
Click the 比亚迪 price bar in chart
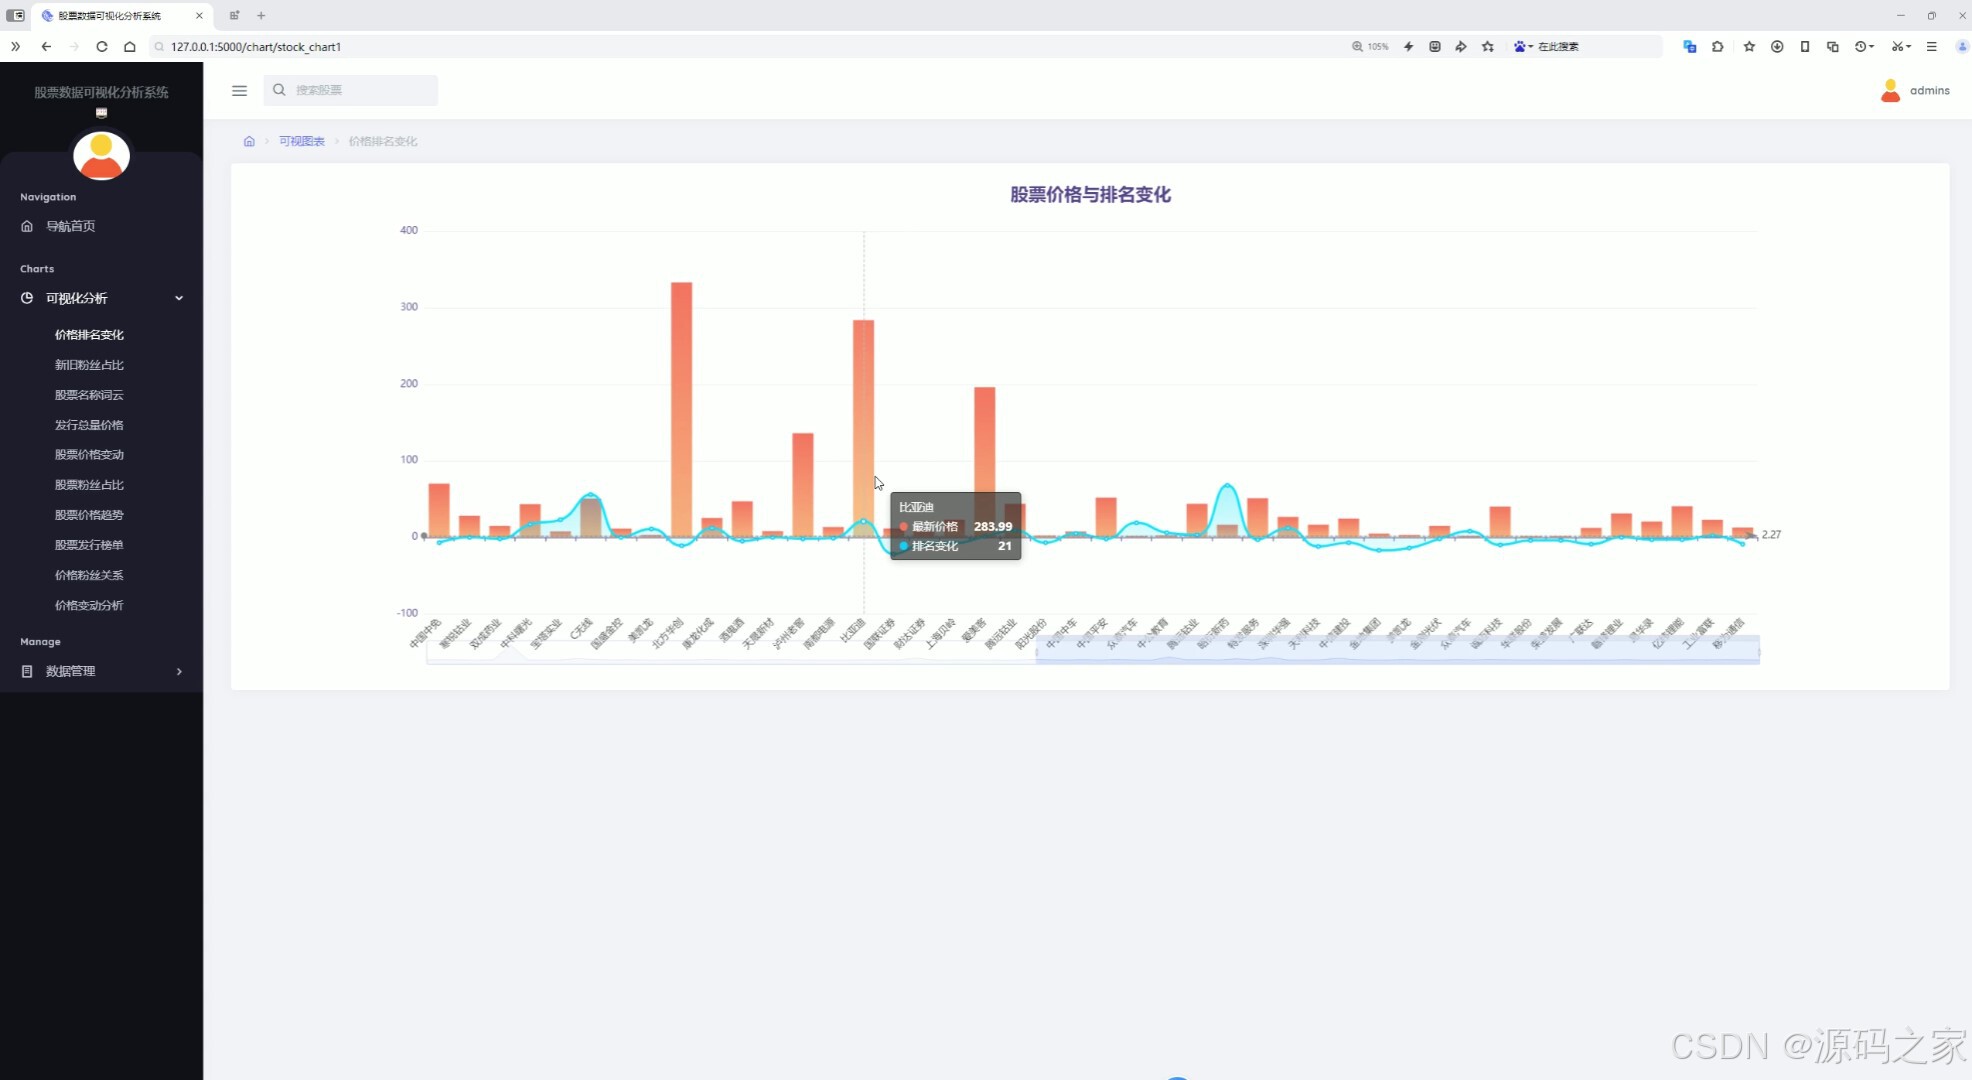point(863,420)
